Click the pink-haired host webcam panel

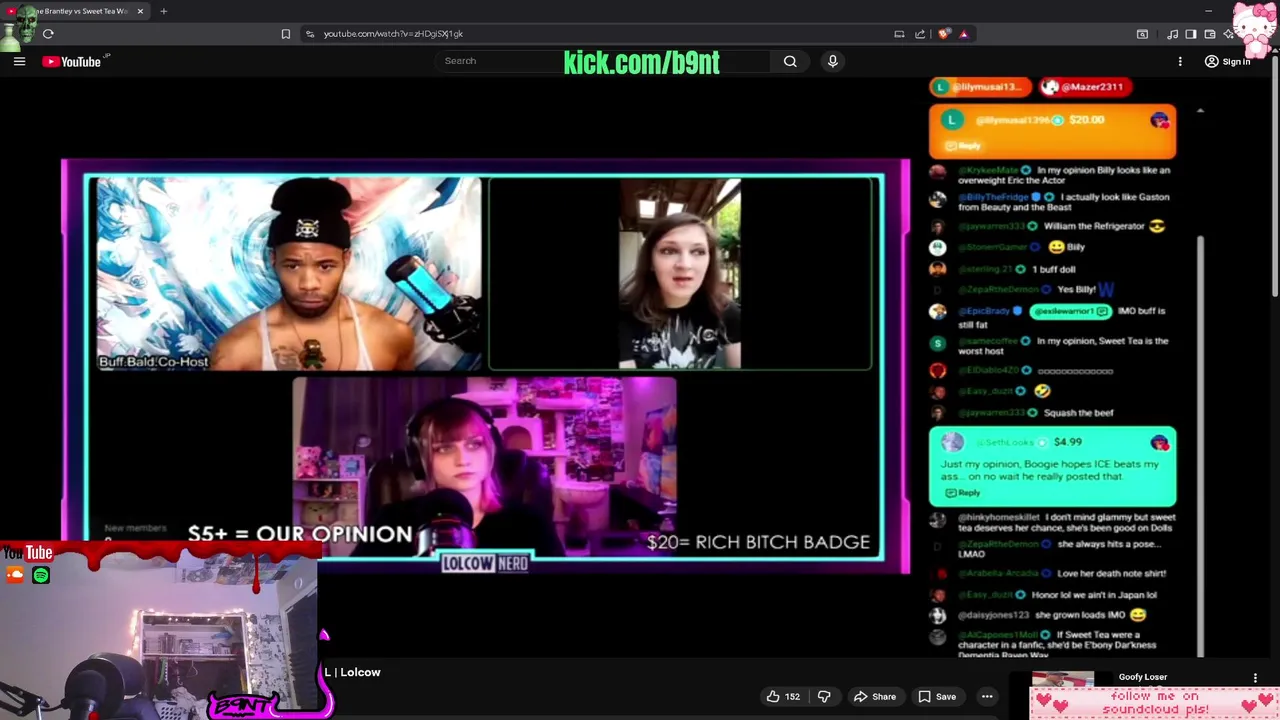point(484,466)
